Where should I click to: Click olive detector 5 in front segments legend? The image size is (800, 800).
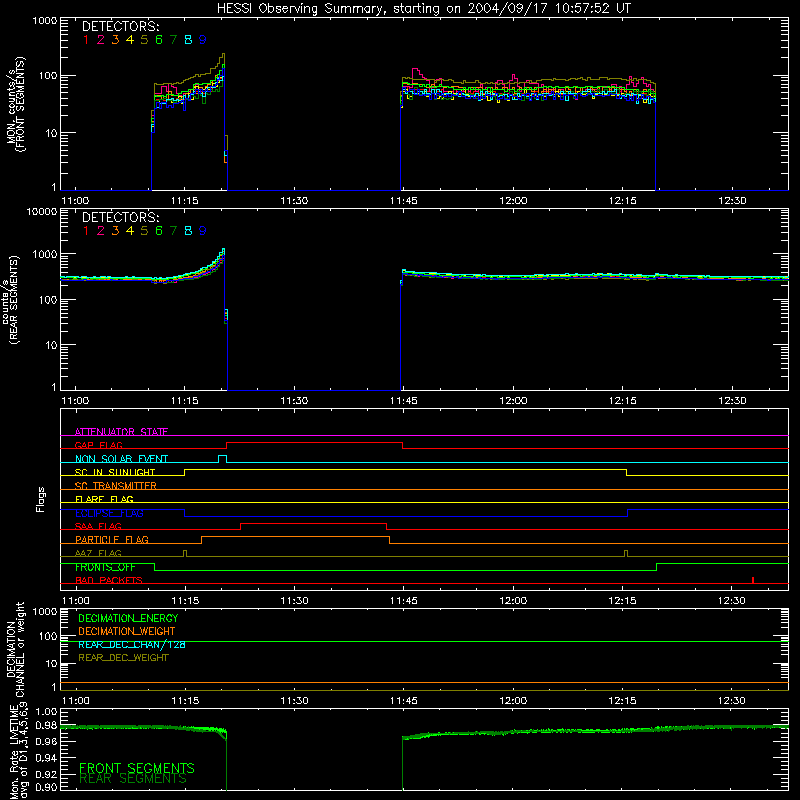(144, 39)
